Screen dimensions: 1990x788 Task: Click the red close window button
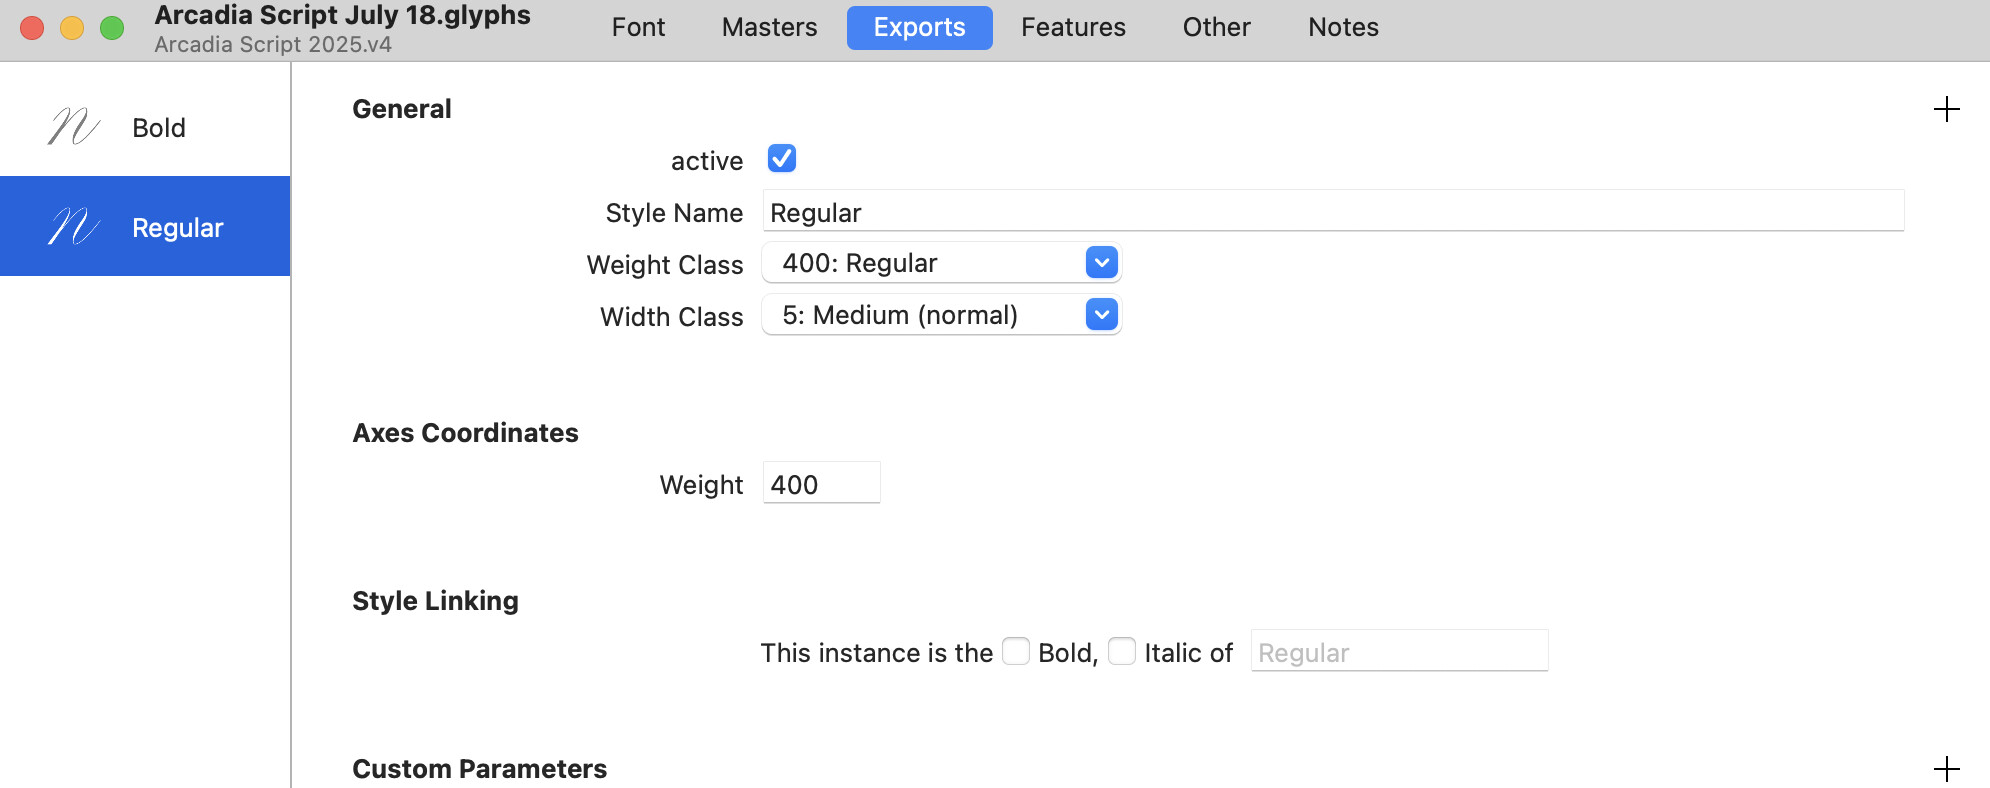32,28
